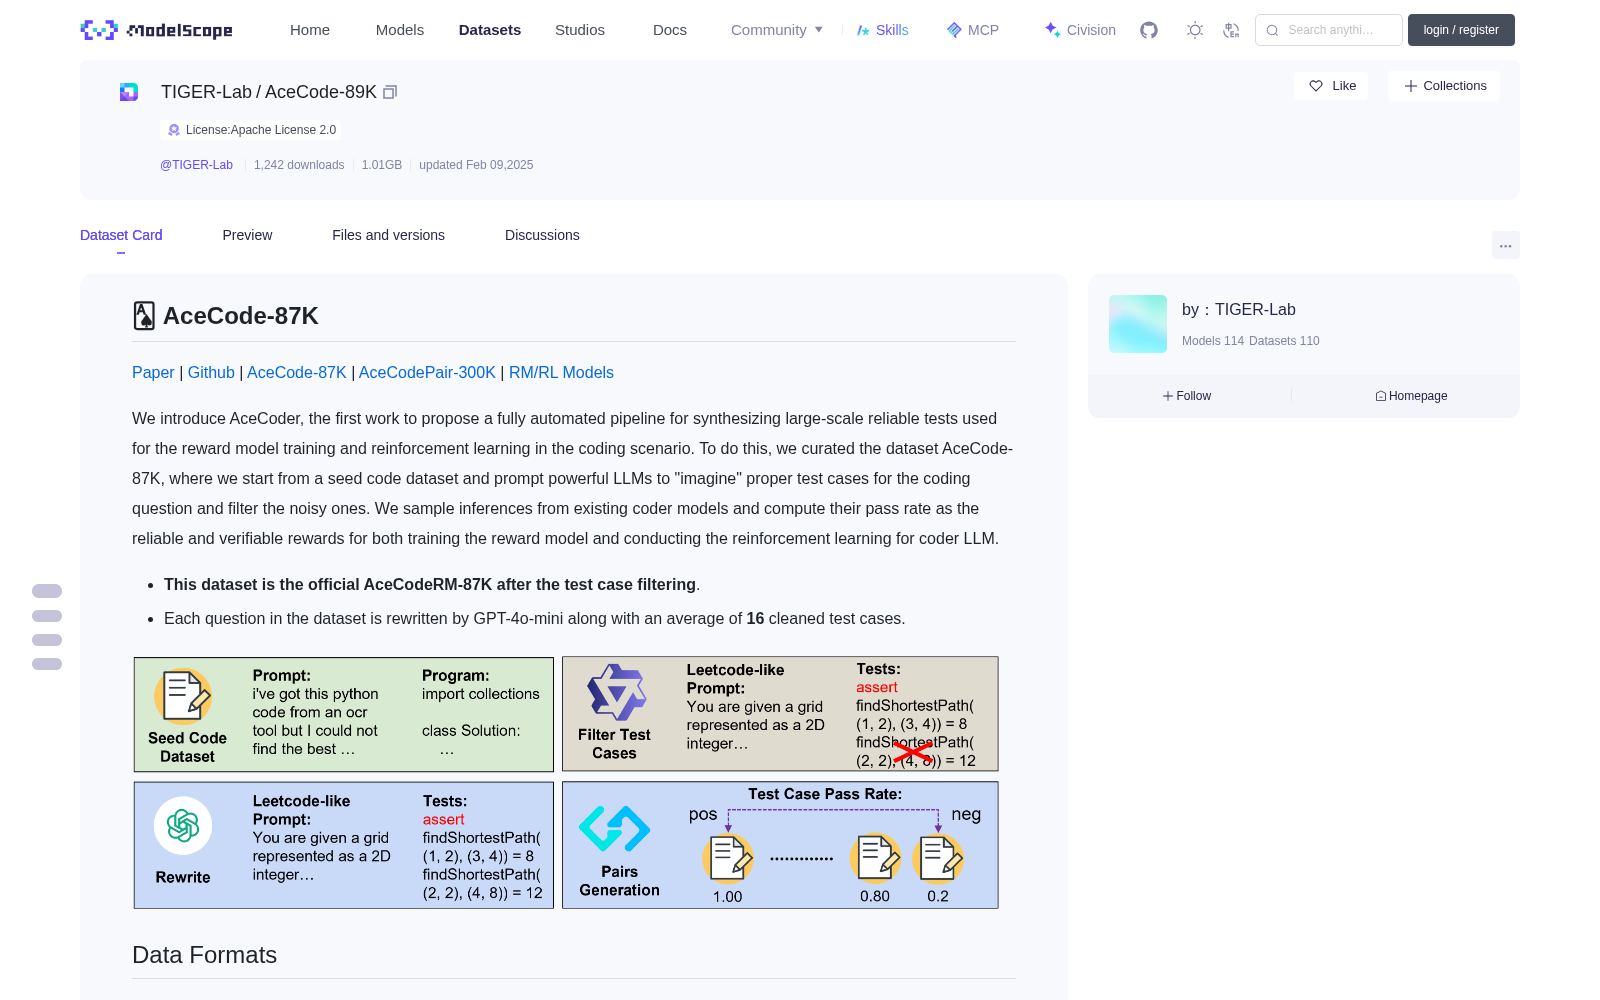Open the AceCodePair-300K link
Viewport: 1600px width, 1000px height.
(427, 372)
